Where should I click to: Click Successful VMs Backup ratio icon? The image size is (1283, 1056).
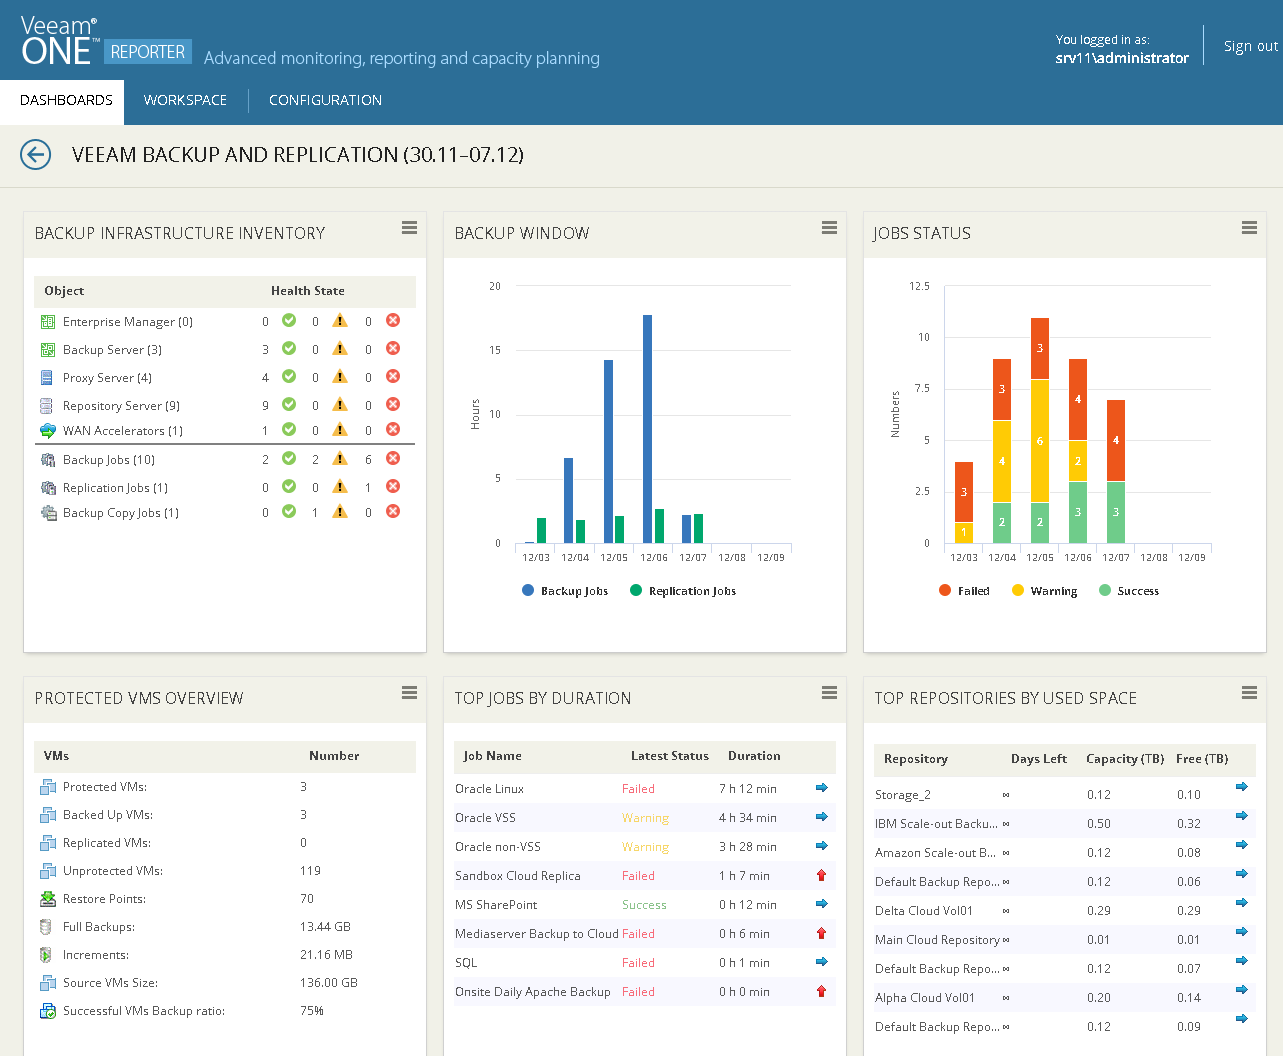(x=47, y=1011)
